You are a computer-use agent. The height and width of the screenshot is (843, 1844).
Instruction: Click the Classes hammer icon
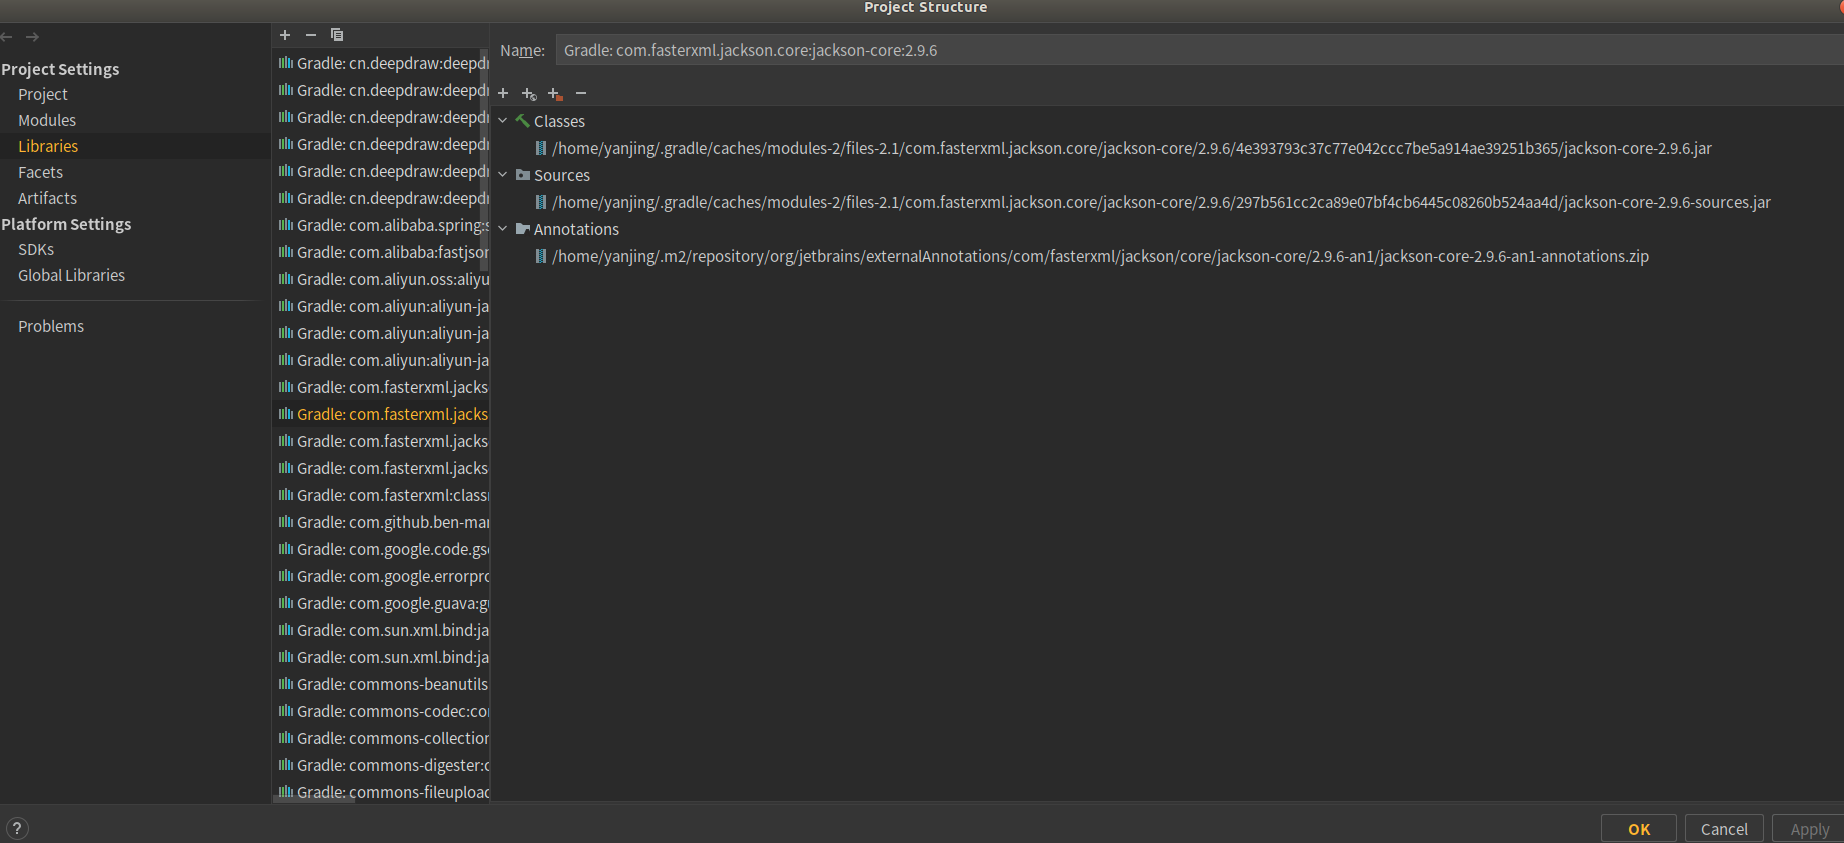(522, 121)
